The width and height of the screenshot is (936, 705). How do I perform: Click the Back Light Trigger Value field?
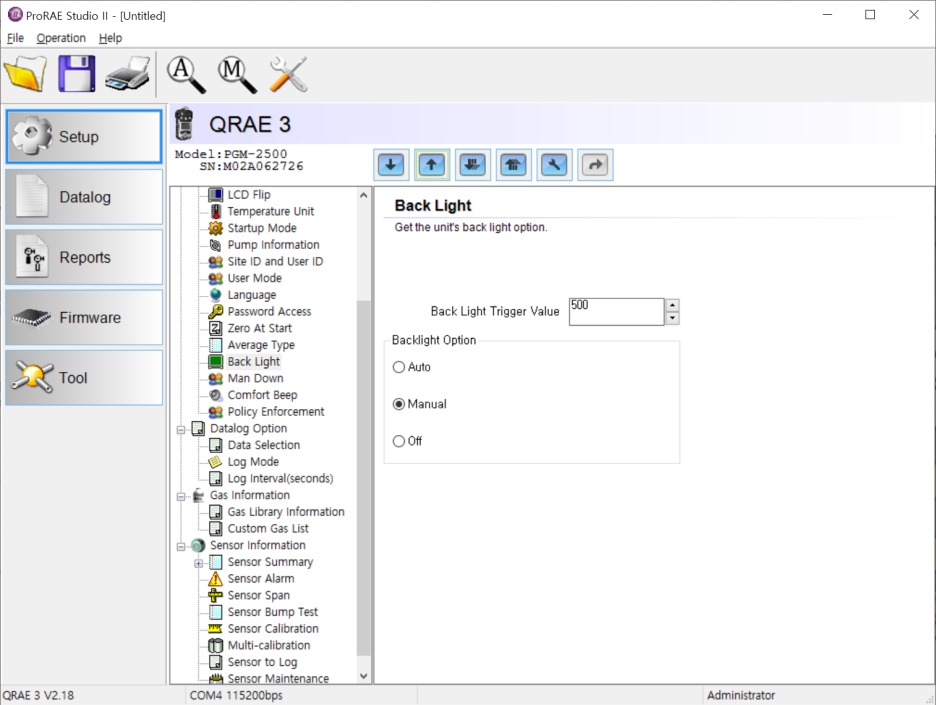tap(617, 312)
